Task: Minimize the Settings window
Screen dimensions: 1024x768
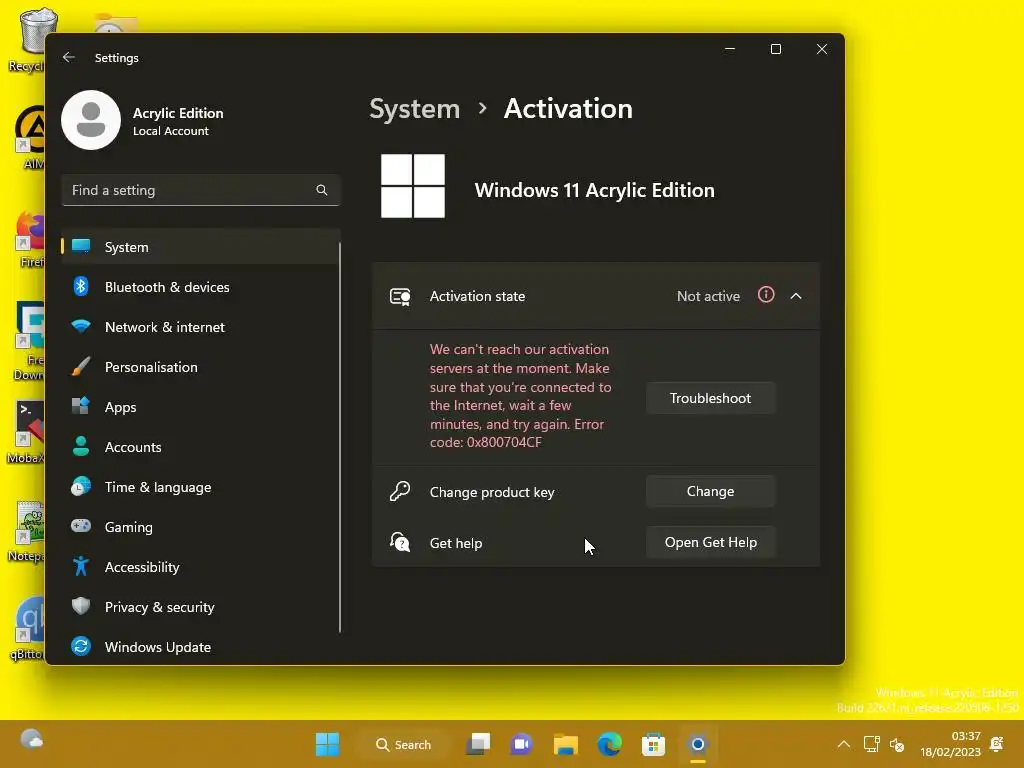Action: (x=730, y=49)
